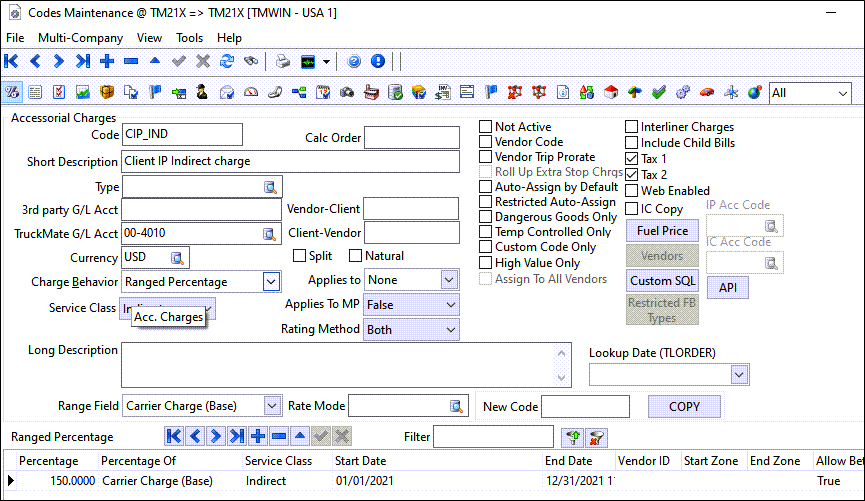Open the red car icon code section
Viewport: 865px width, 501px height.
[x=707, y=93]
